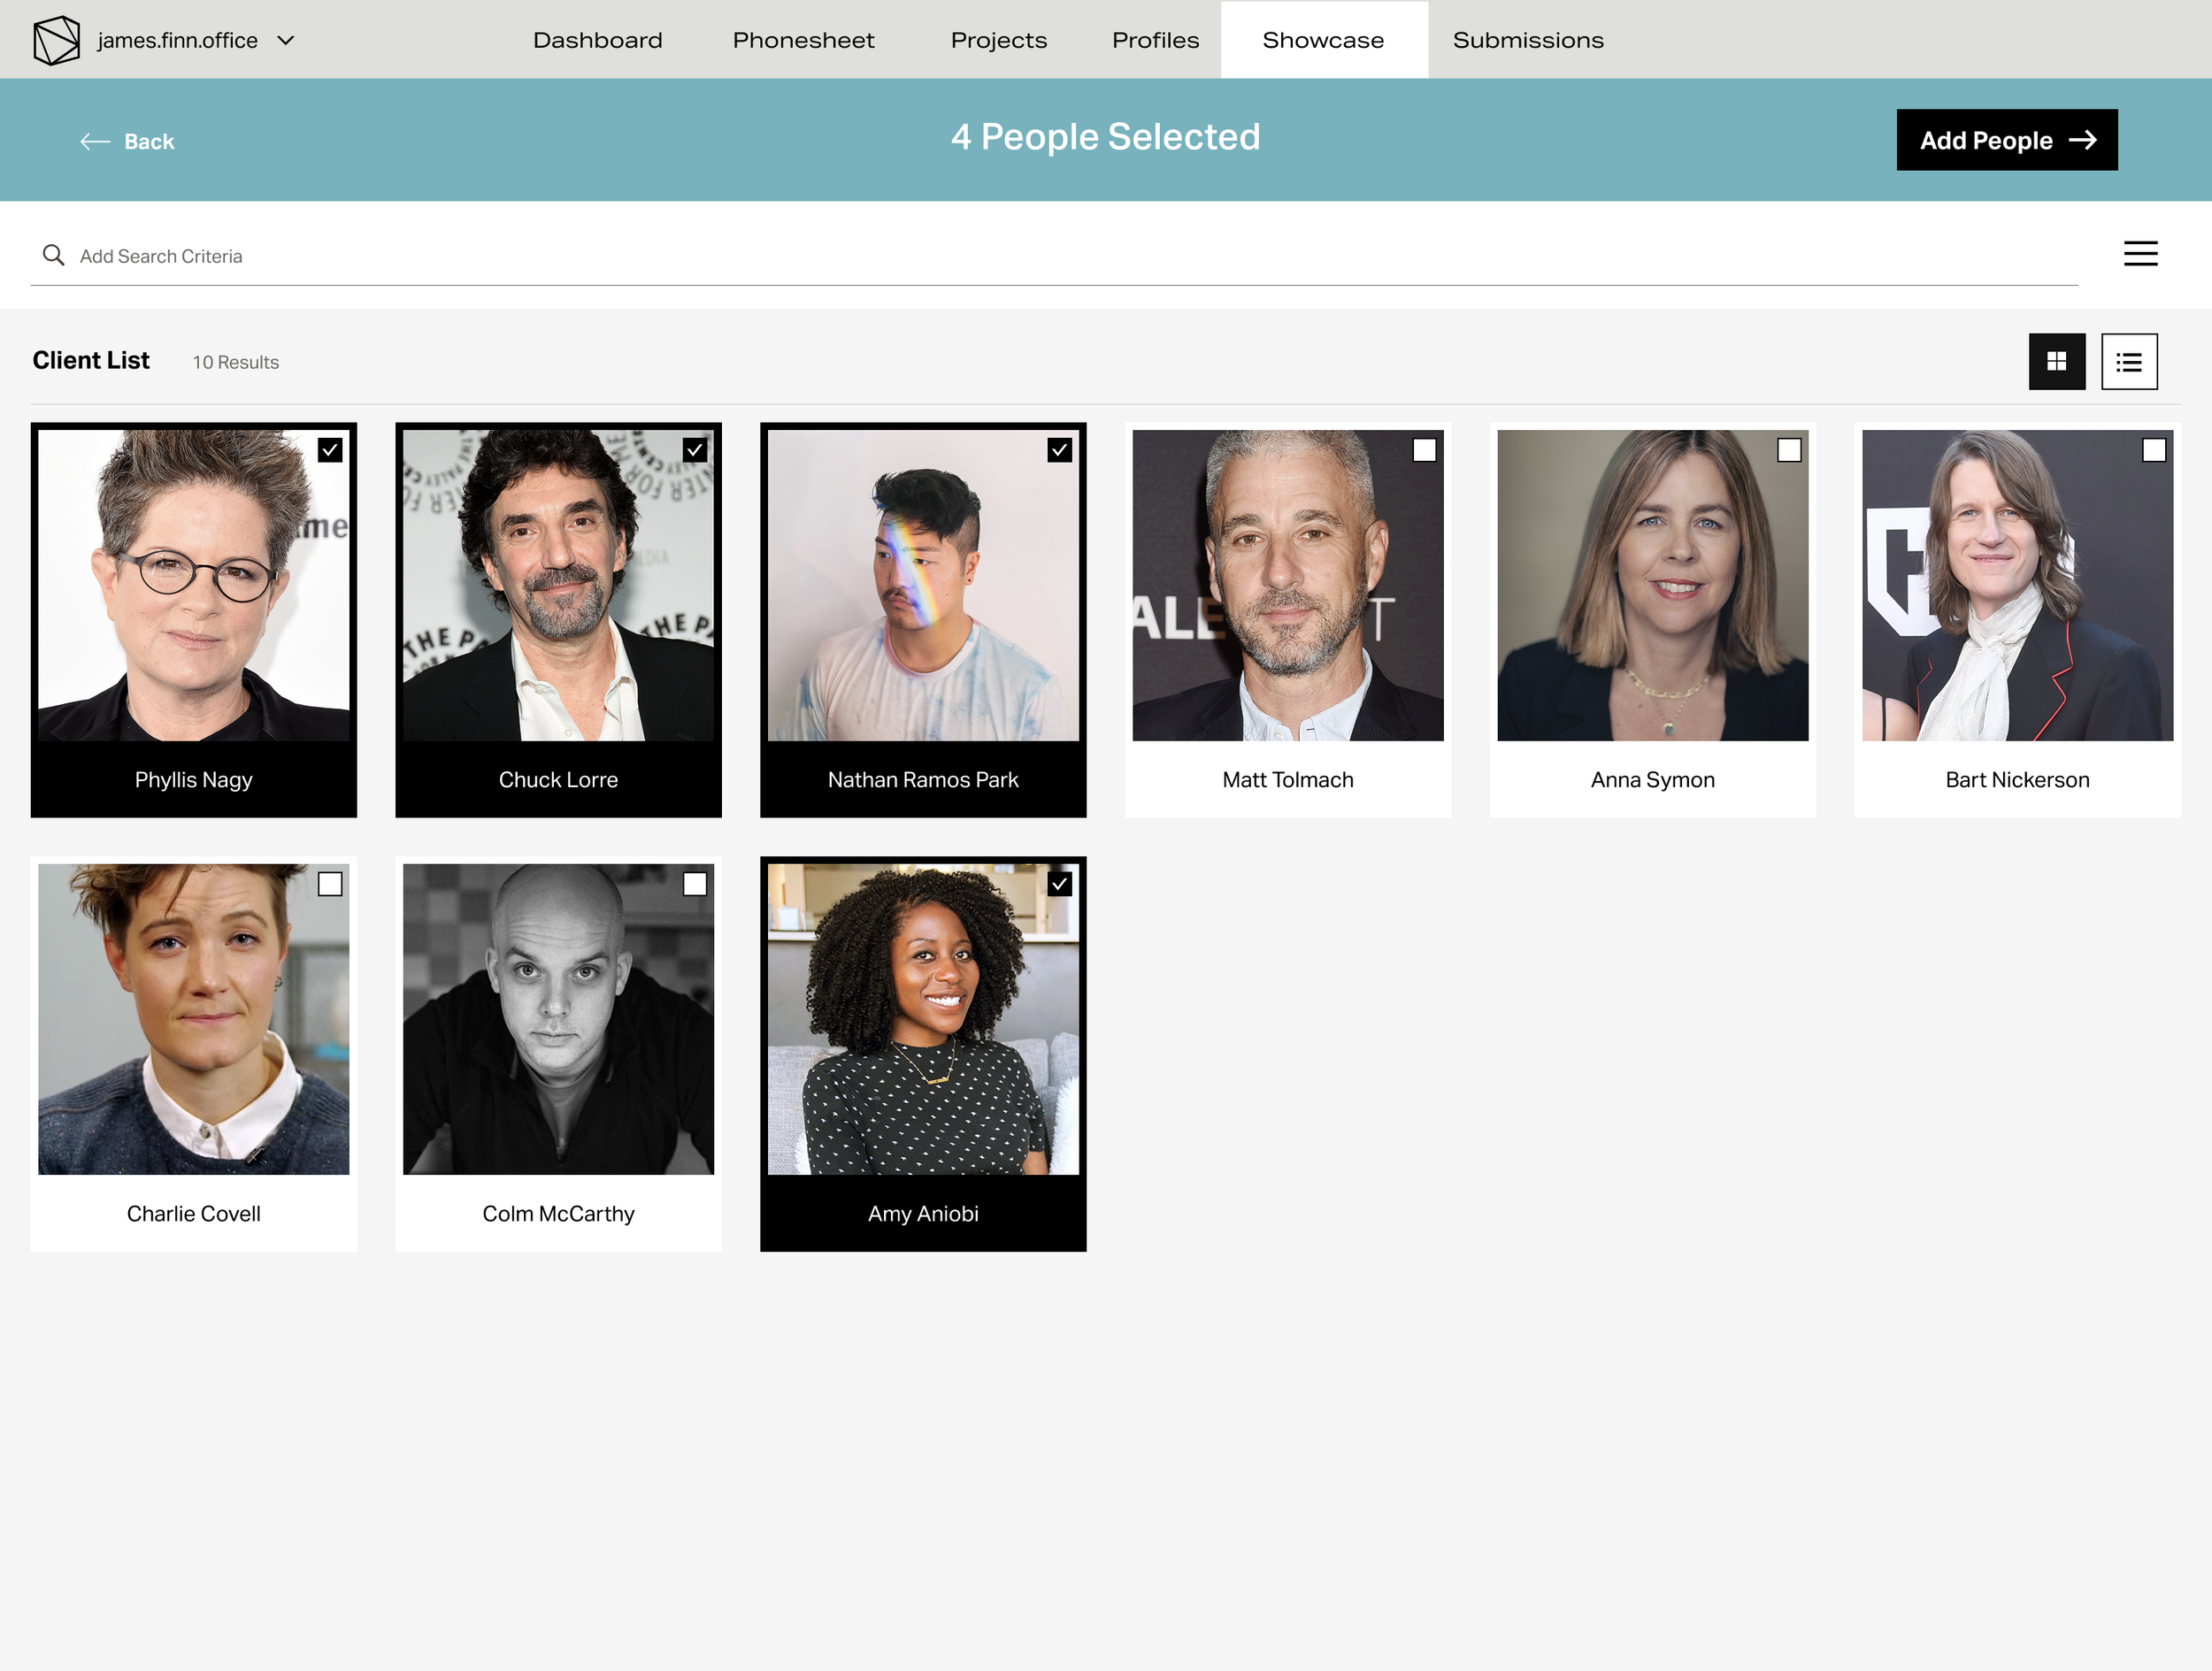
Task: Switch to the list view icon
Action: [2128, 361]
